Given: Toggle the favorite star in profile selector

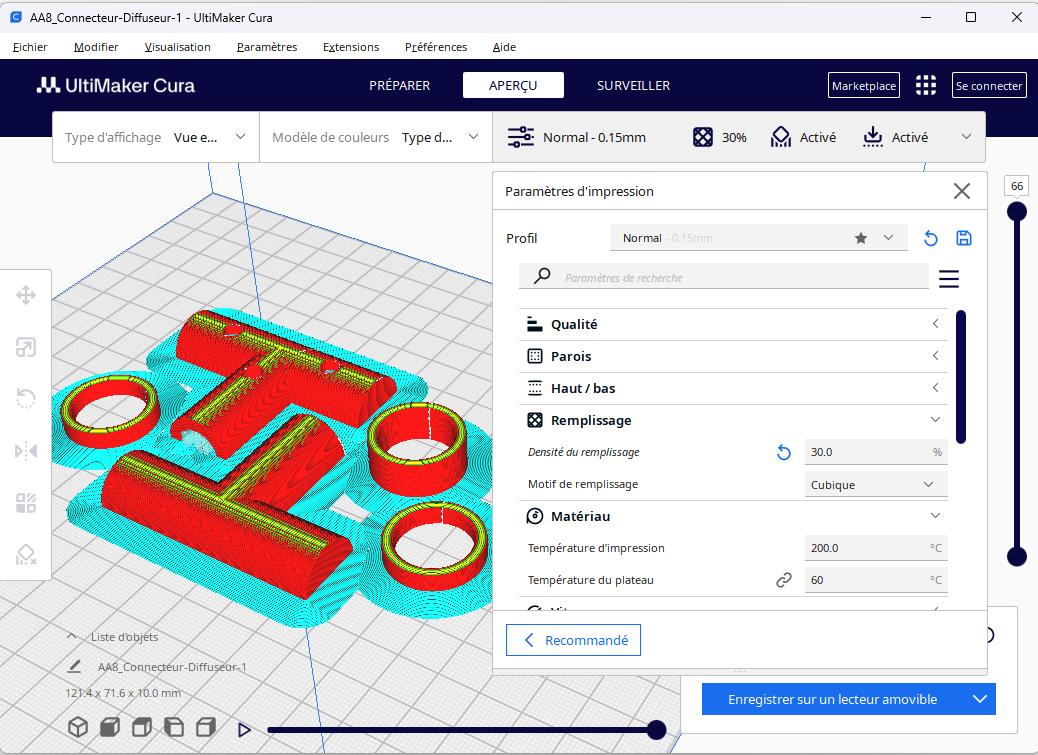Looking at the screenshot, I should [861, 238].
